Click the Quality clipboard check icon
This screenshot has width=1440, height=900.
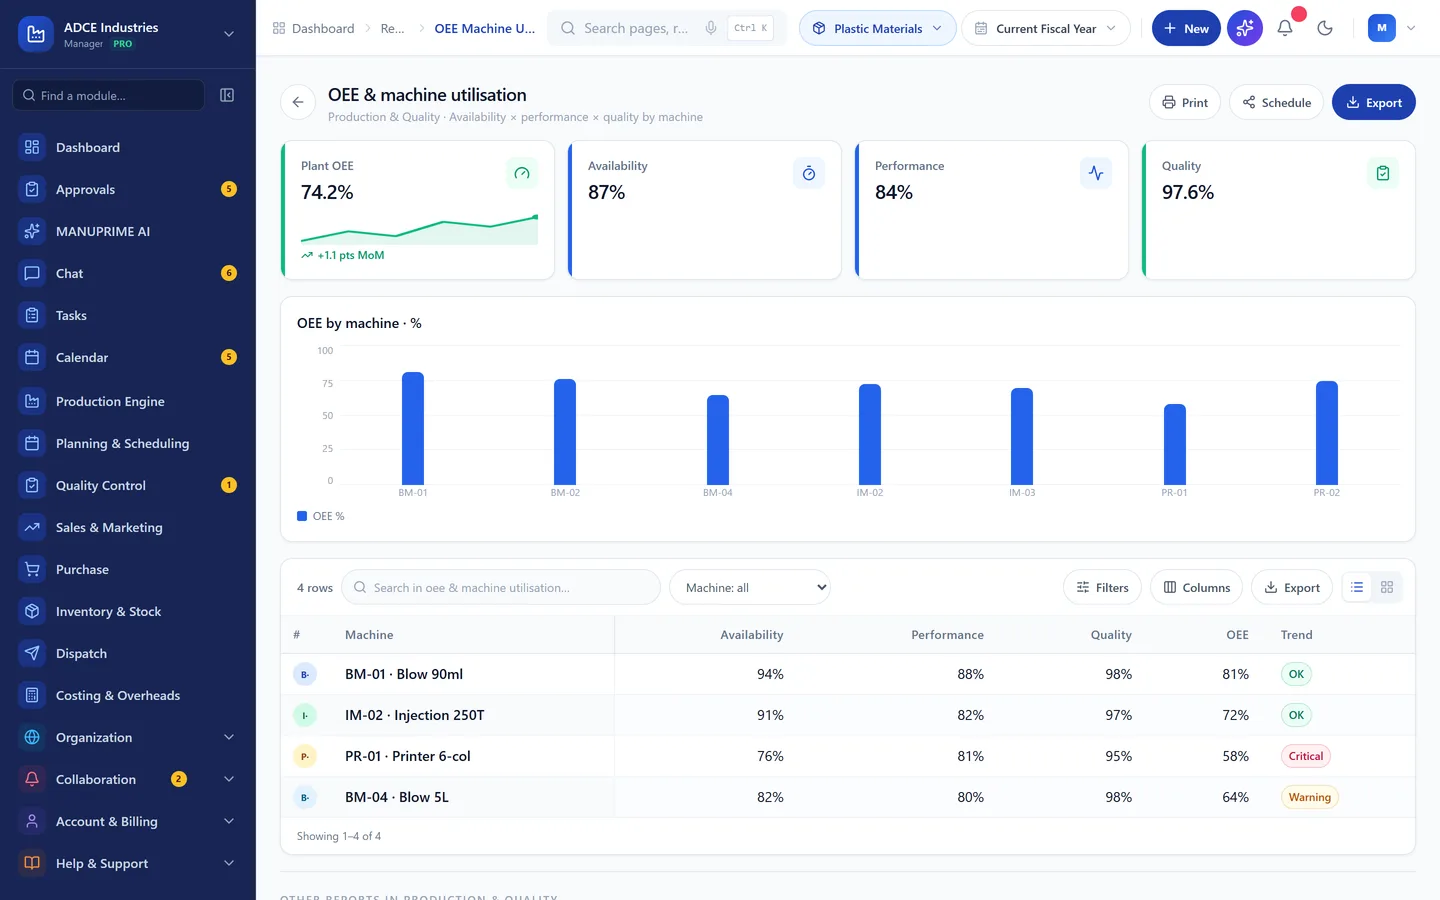(1383, 173)
